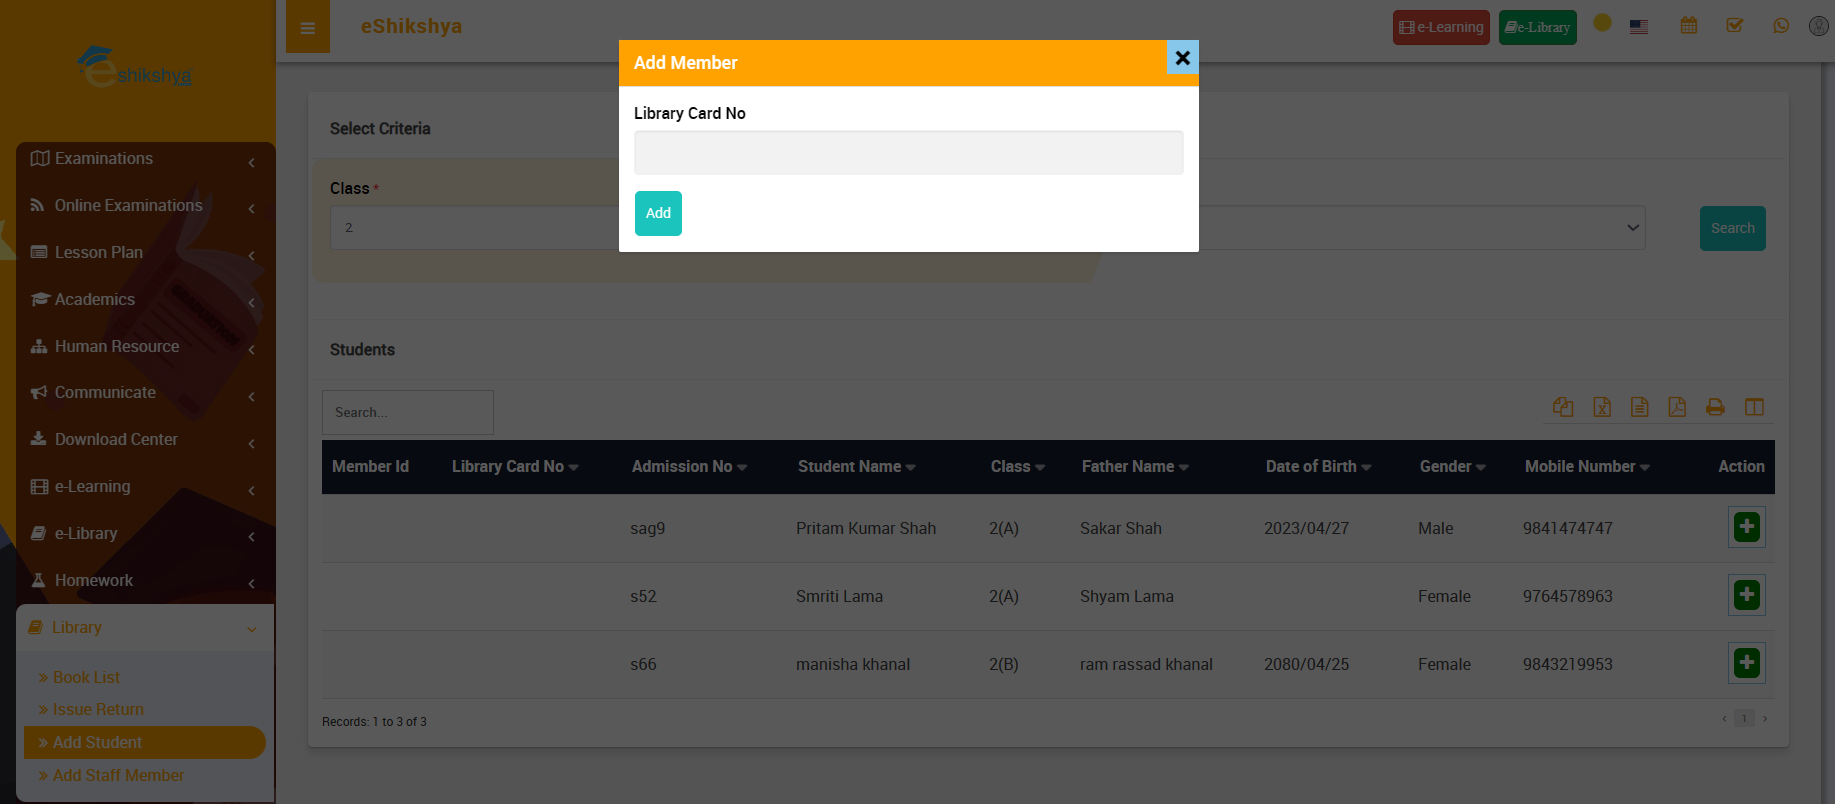Print the students table

1715,407
